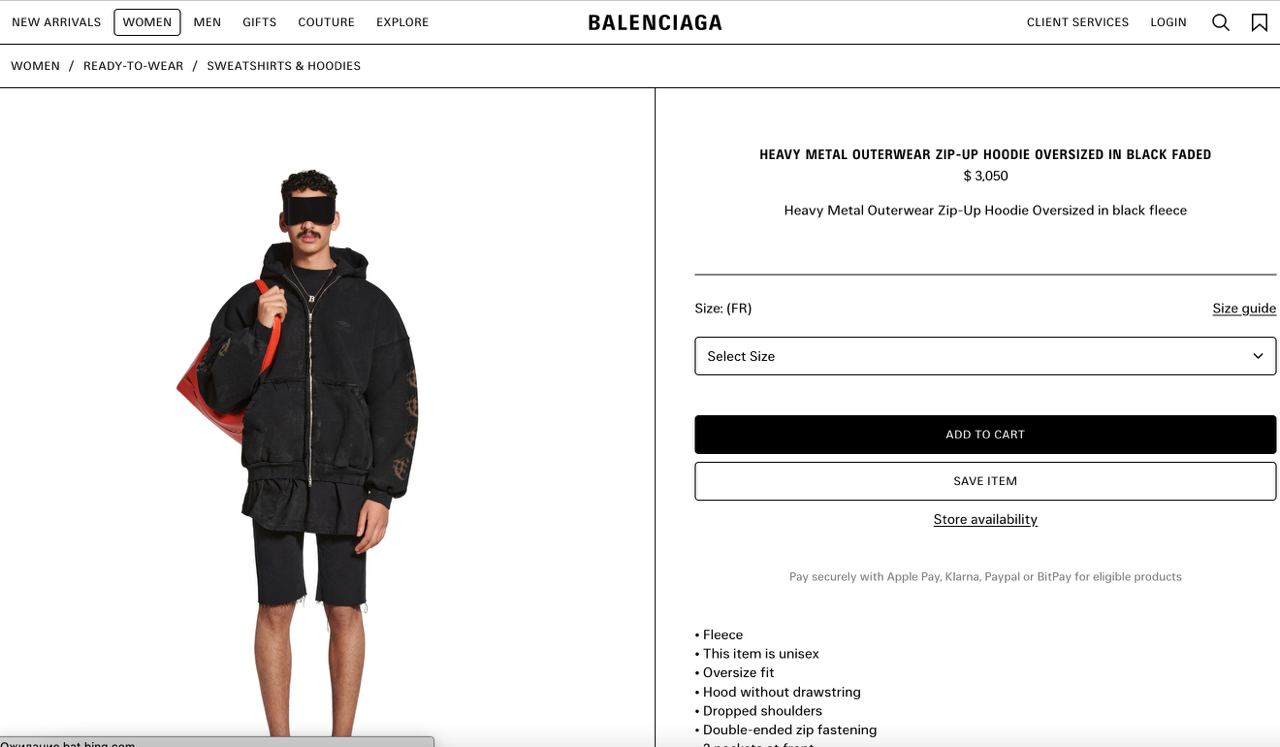Image resolution: width=1280 pixels, height=747 pixels.
Task: Click the Login link
Action: click(1168, 22)
